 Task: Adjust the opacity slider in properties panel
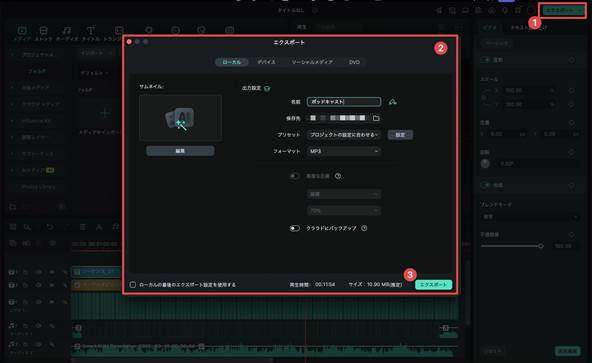[x=541, y=246]
